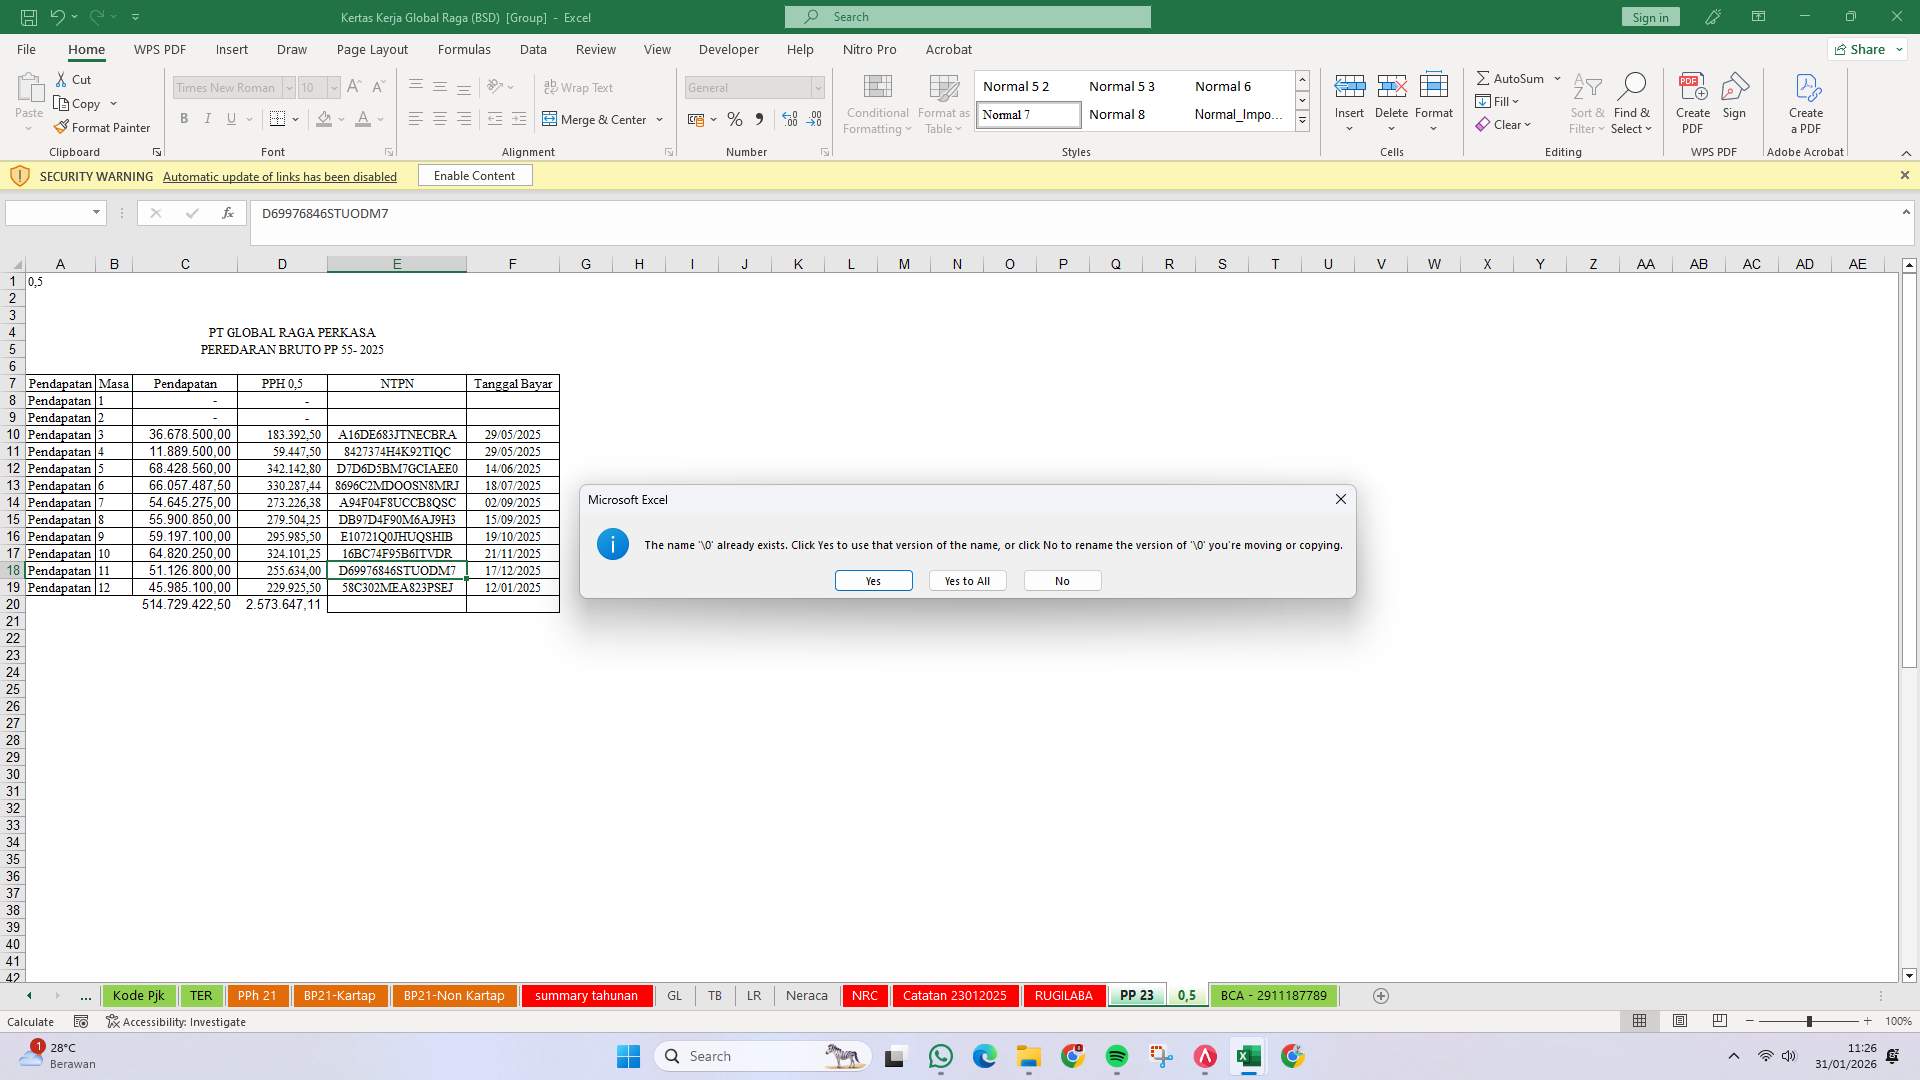Toggle bold formatting
The height and width of the screenshot is (1080, 1920).
pos(183,119)
